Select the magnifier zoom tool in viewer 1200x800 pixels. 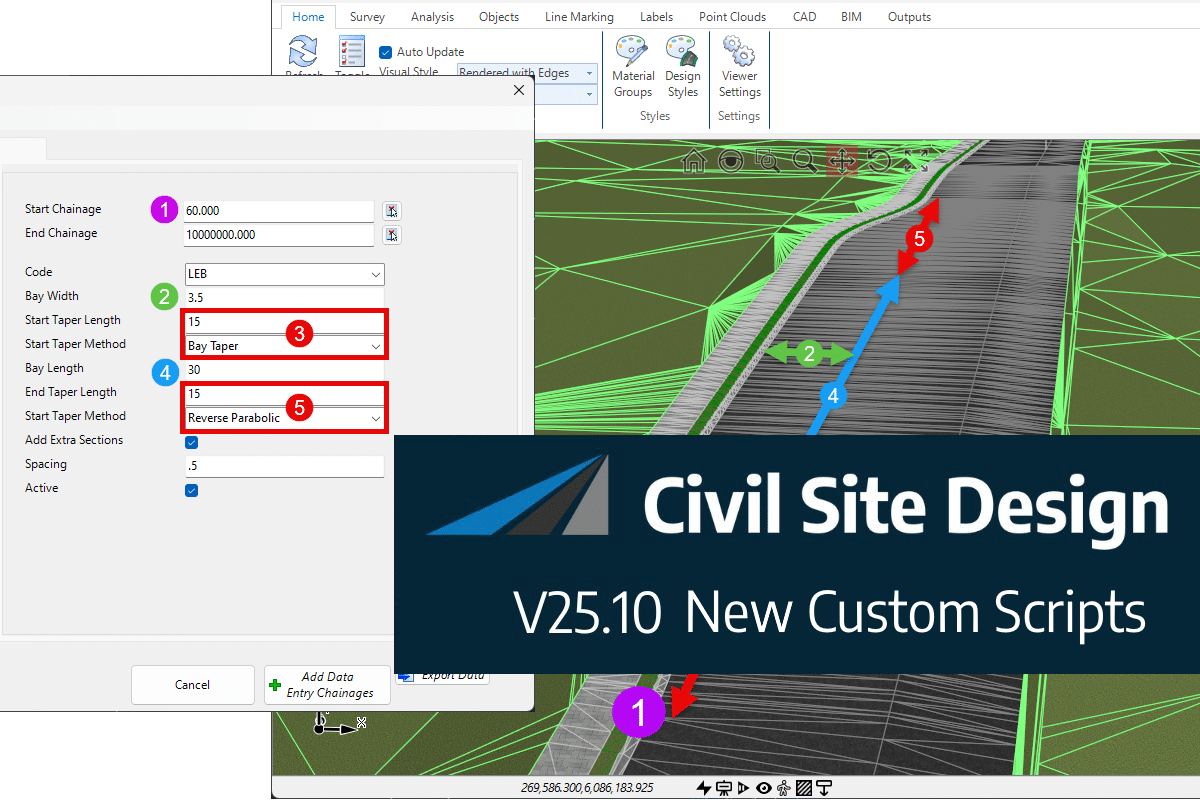pos(804,161)
